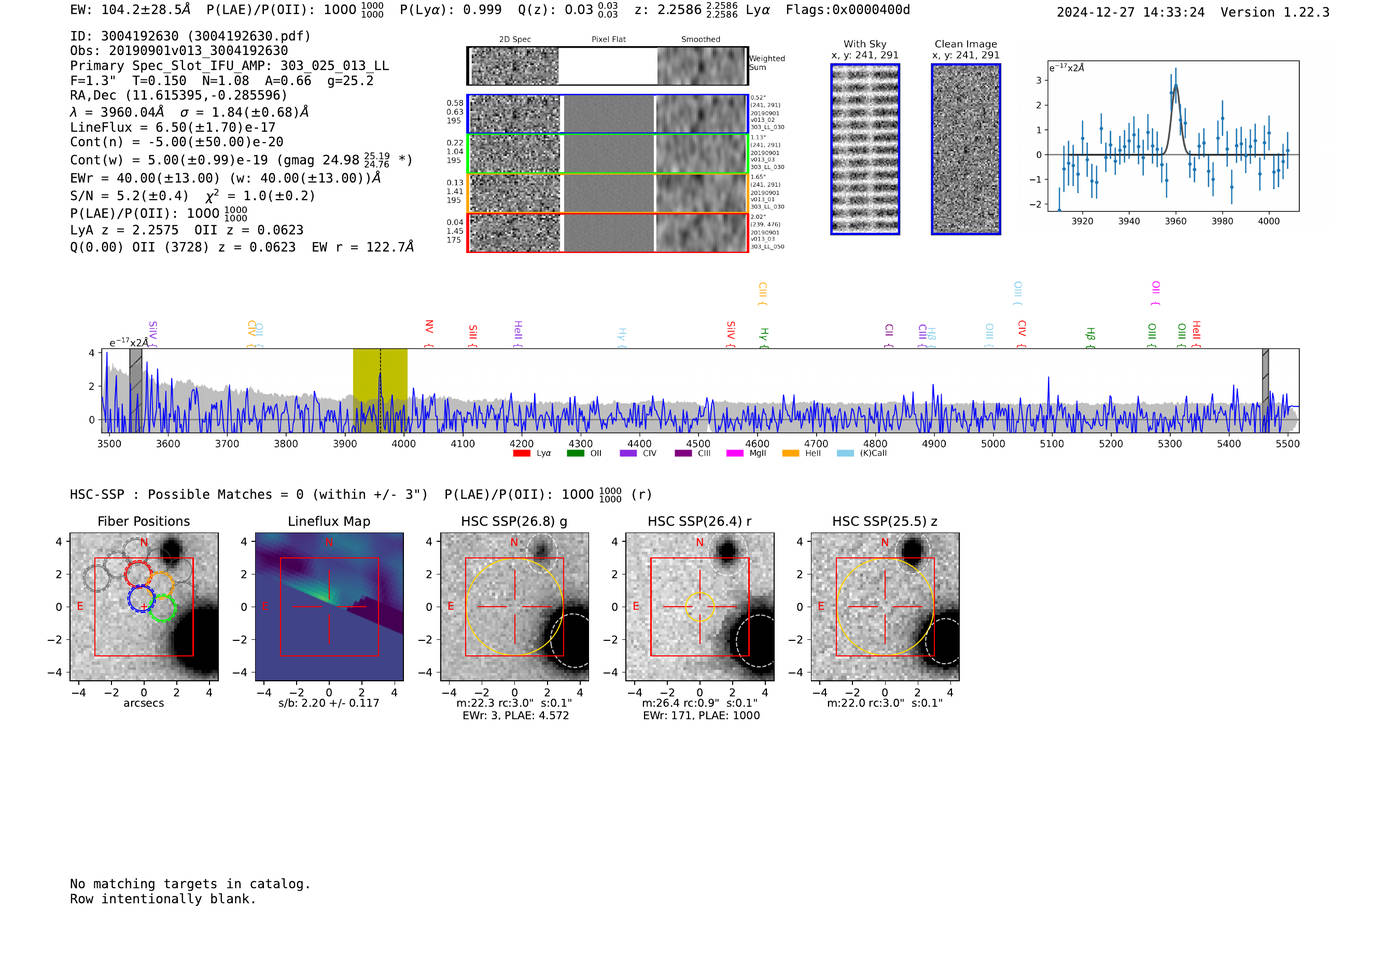Click the red Lyα legend swatch
This screenshot has height=953, width=1400.
pos(521,453)
